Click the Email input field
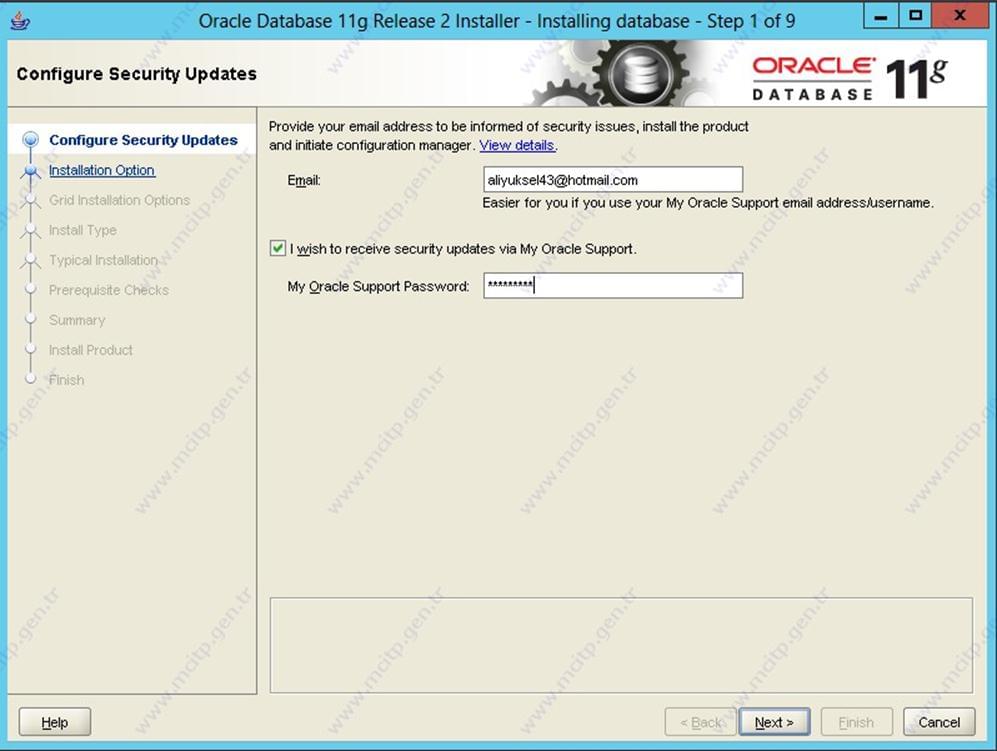Screen dimensions: 997x751 coord(613,180)
